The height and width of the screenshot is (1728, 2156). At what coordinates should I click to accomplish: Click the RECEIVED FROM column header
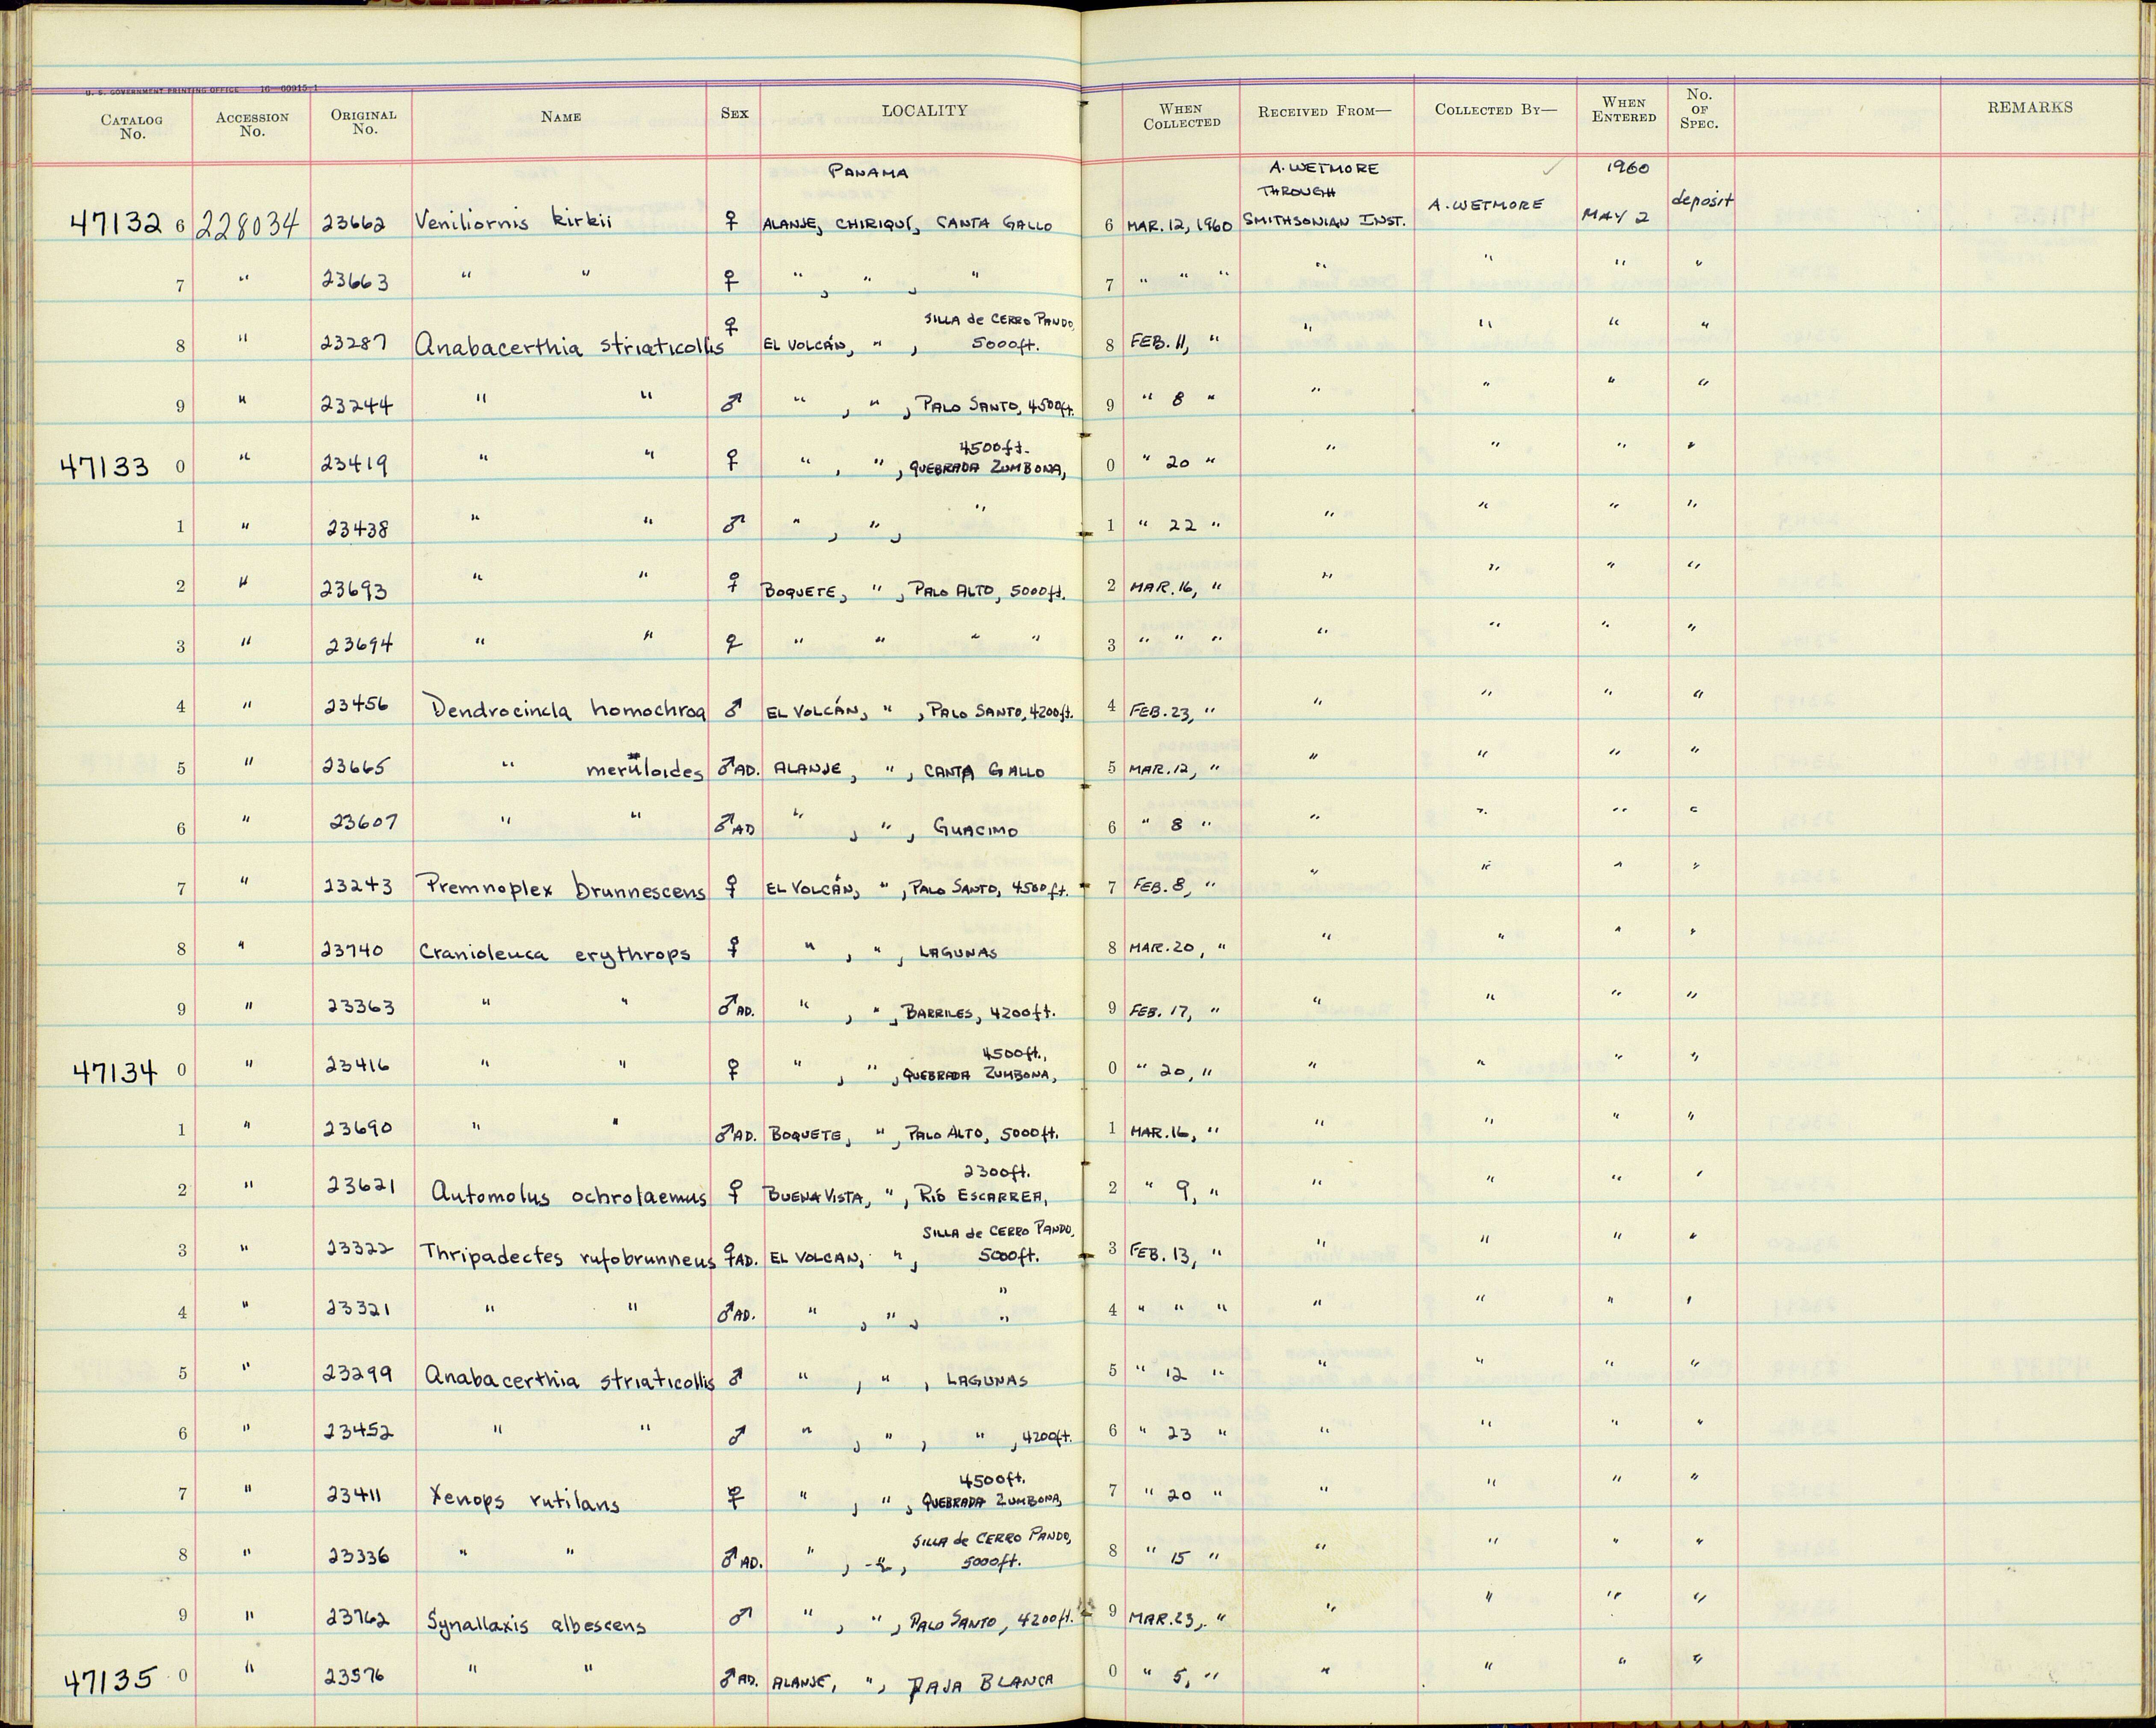1324,112
